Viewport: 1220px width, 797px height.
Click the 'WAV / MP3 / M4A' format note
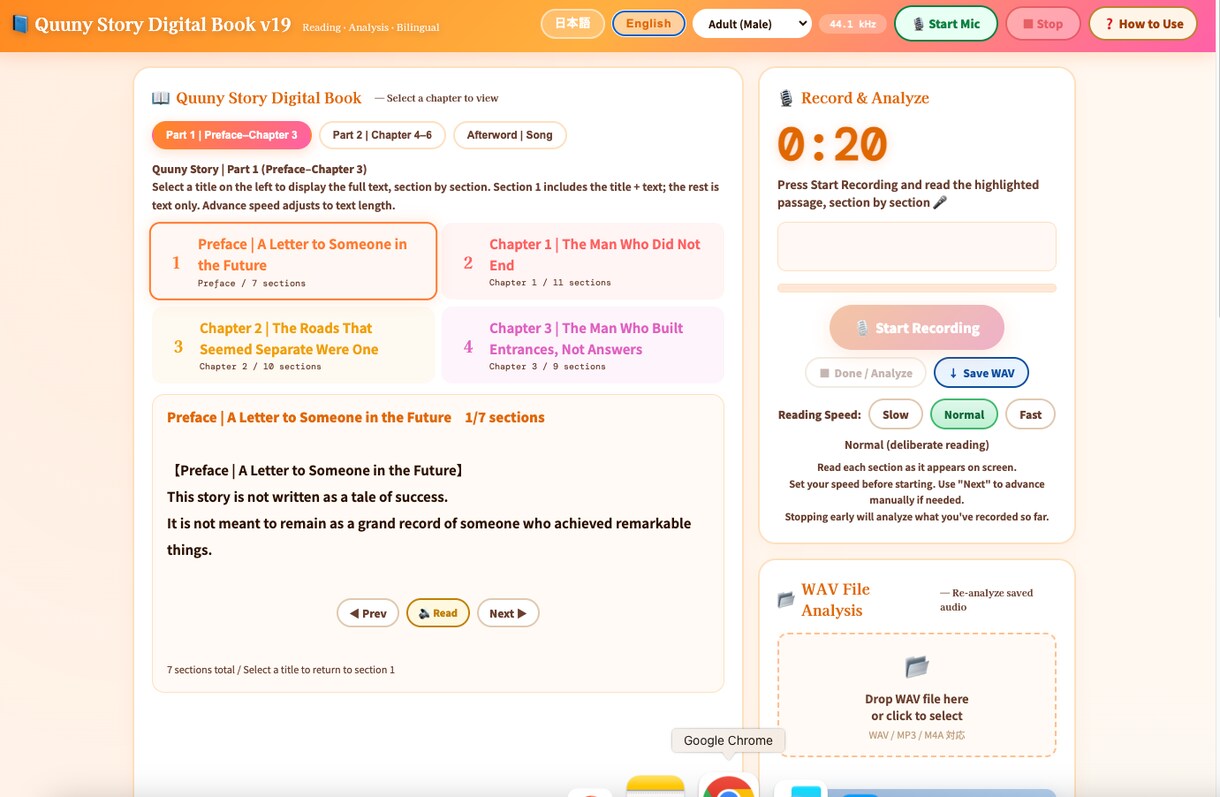point(917,736)
